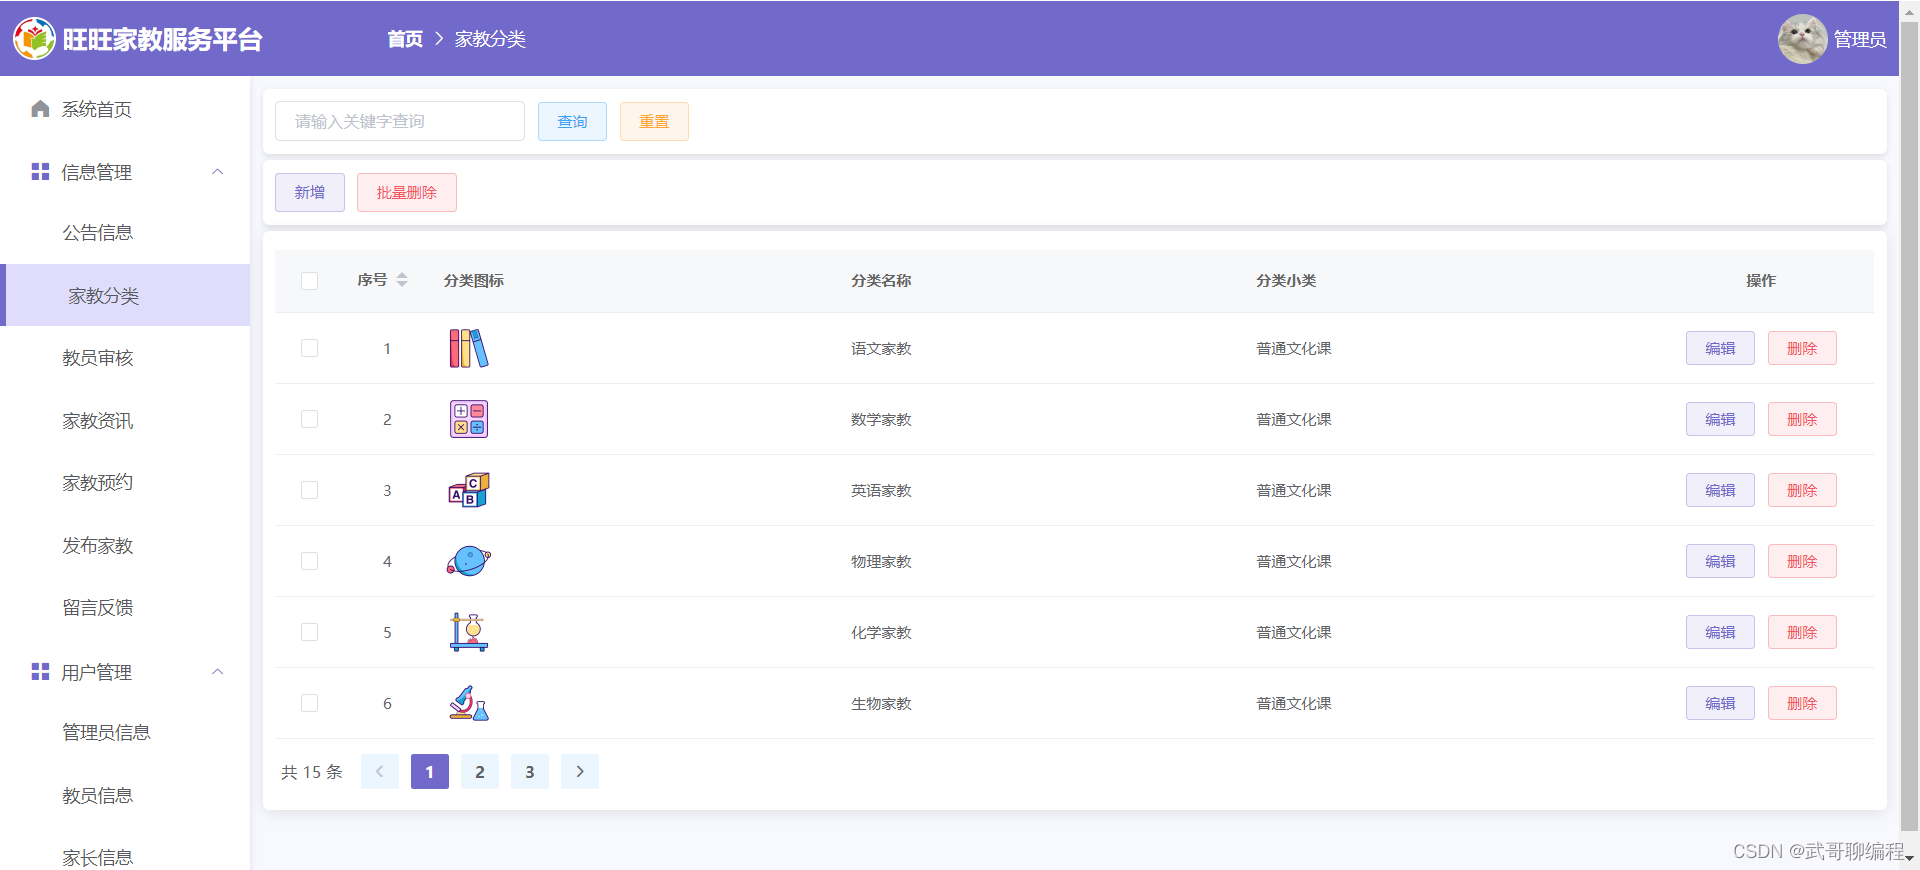1920x870 pixels.
Task: Click the planet icon for 物理家教
Action: (468, 561)
